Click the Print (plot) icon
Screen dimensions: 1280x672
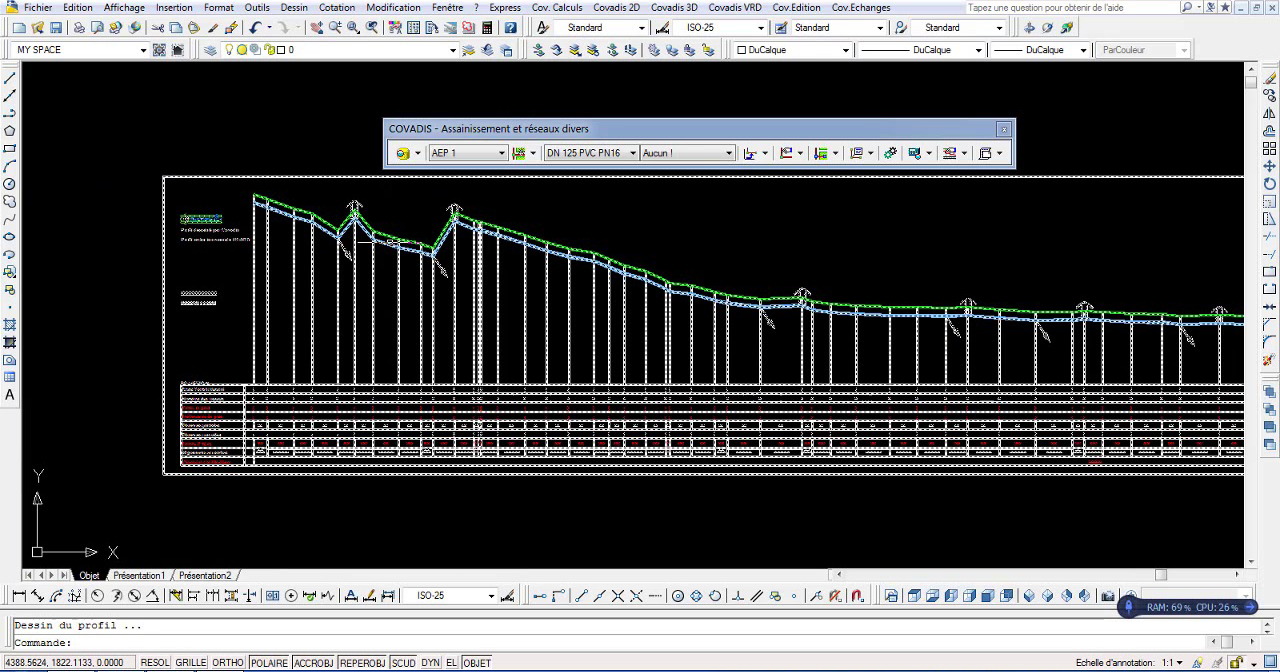tap(79, 28)
